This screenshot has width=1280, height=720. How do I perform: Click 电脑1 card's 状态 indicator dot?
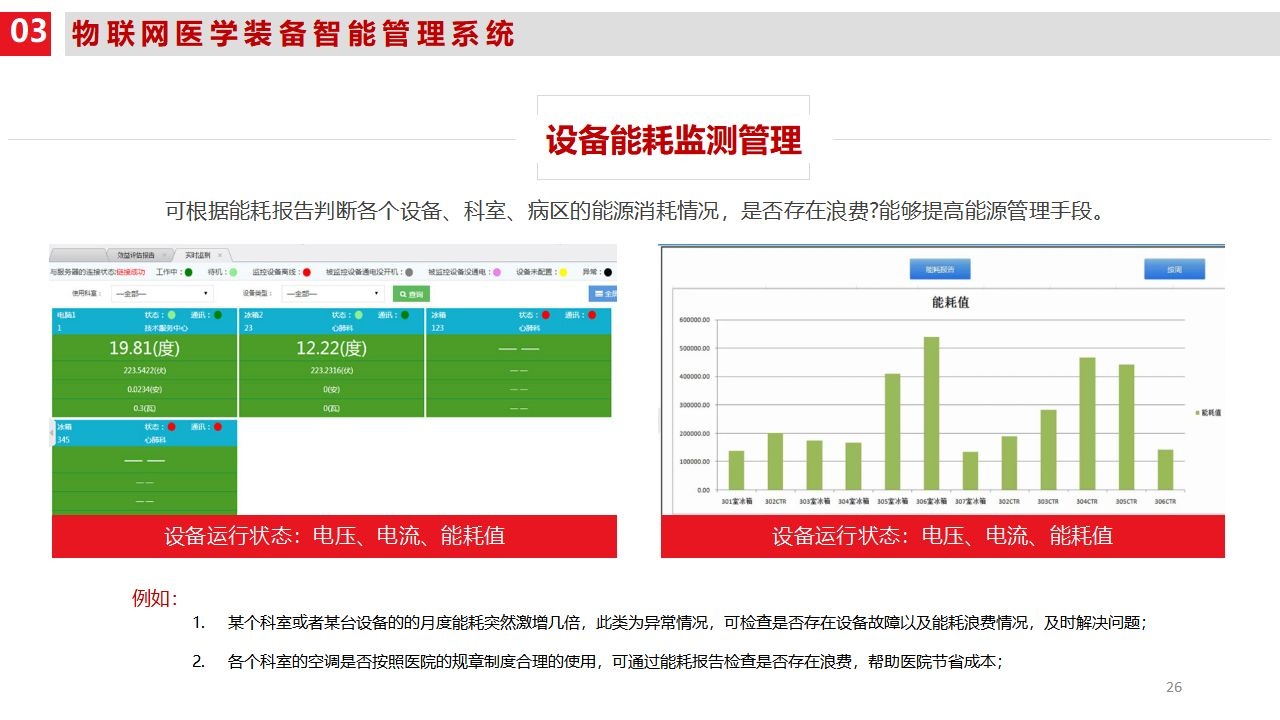[171, 315]
